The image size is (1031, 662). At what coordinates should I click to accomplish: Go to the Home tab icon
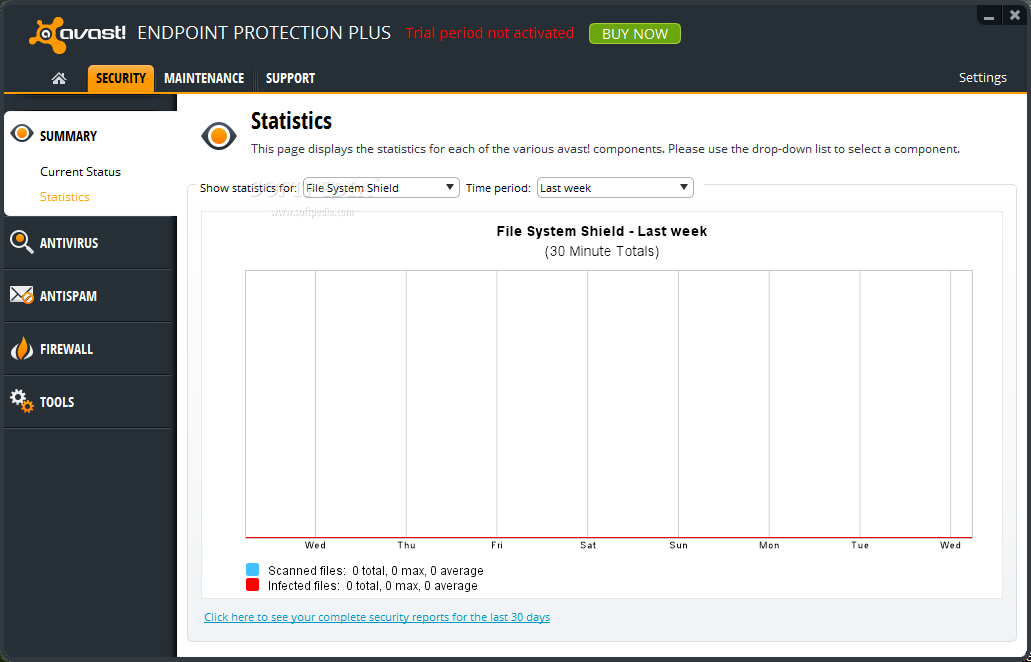59,78
